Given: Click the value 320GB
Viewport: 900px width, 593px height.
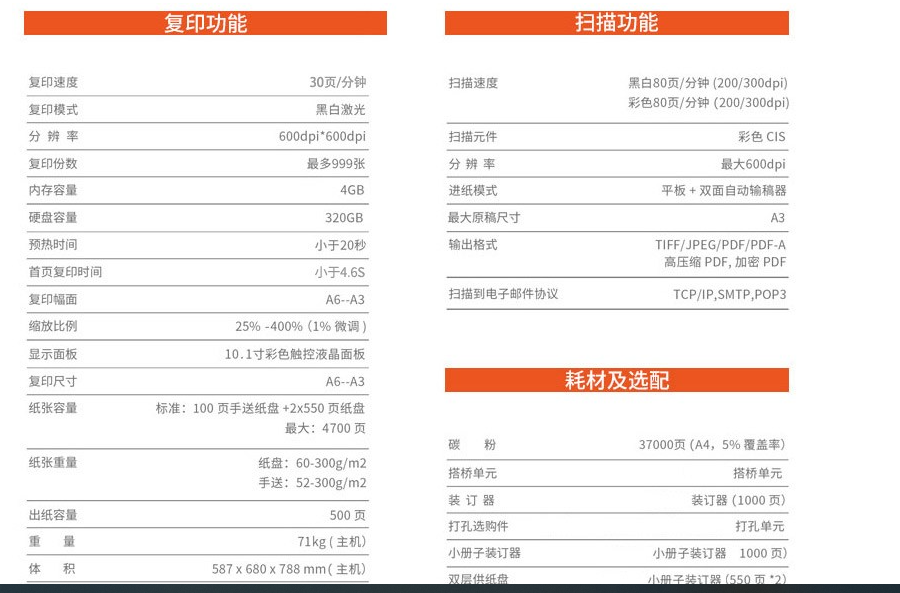Looking at the screenshot, I should [344, 218].
